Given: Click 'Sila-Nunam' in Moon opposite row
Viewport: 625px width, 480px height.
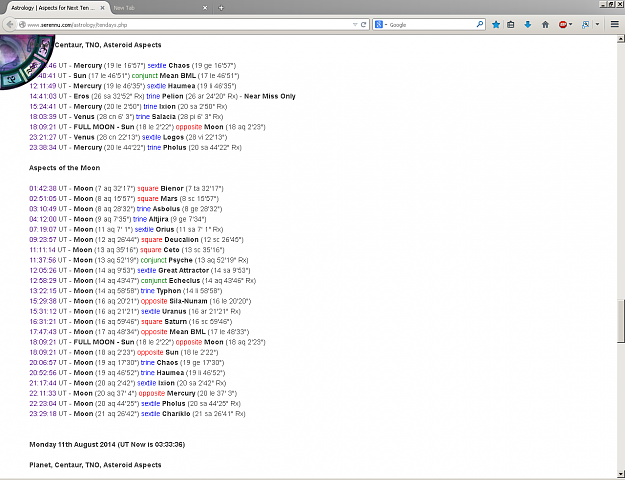Looking at the screenshot, I should (x=189, y=301).
